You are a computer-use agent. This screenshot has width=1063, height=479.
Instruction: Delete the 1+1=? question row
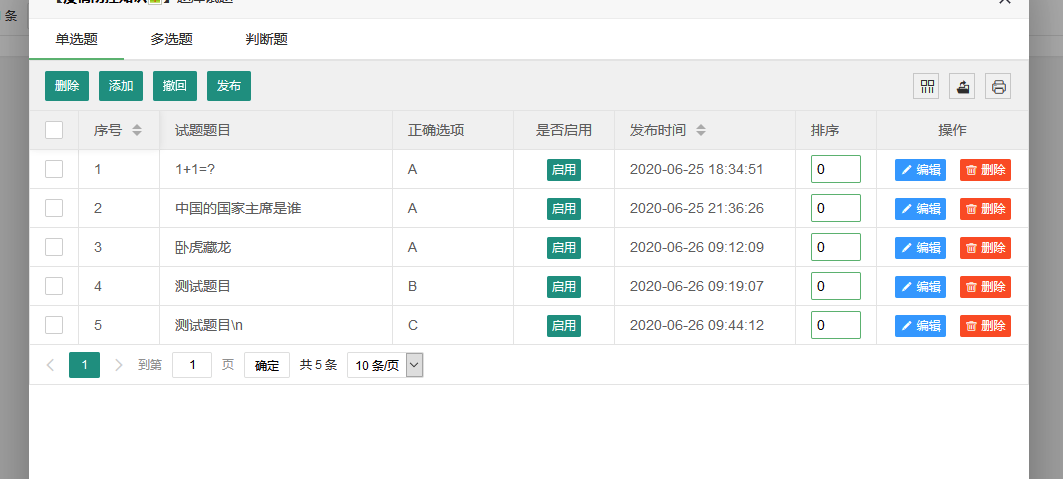click(x=985, y=170)
